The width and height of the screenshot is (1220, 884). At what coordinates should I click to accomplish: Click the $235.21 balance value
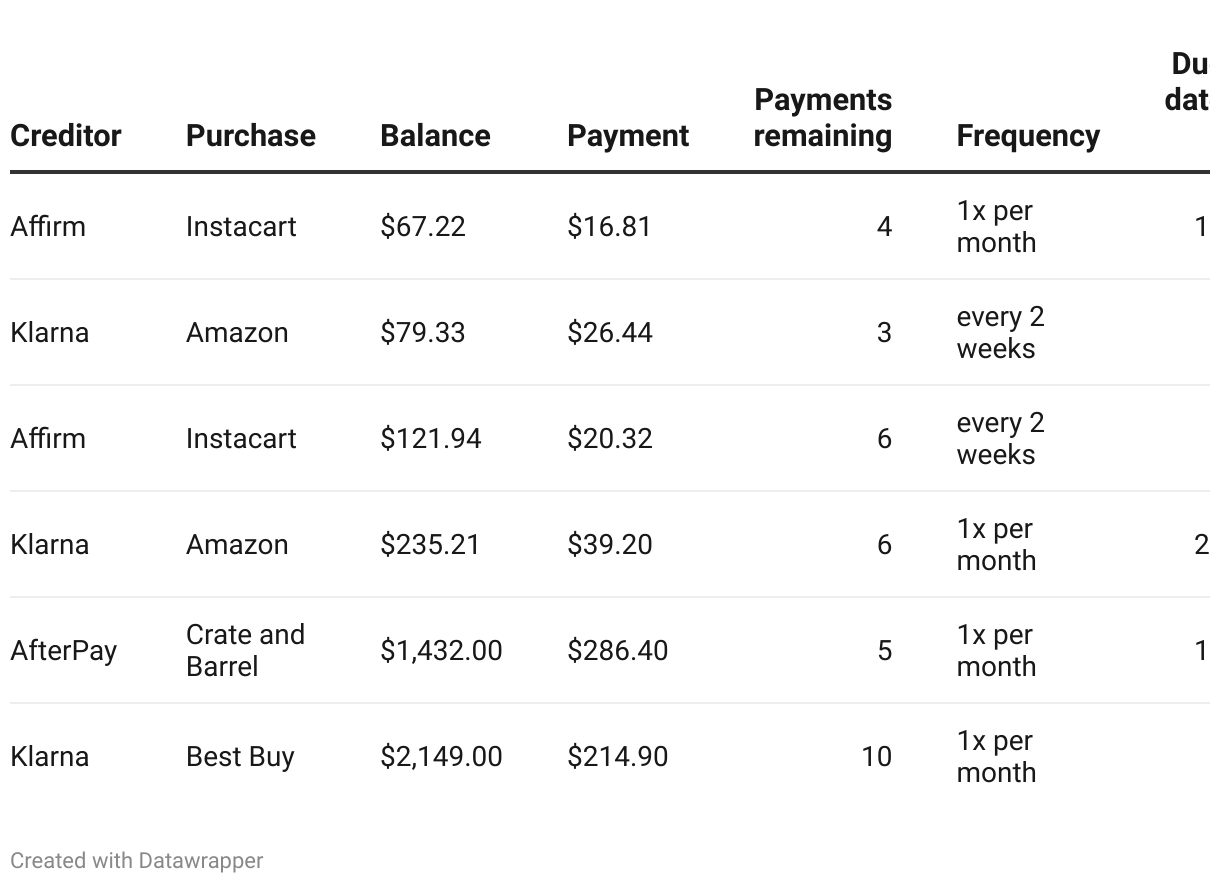431,545
